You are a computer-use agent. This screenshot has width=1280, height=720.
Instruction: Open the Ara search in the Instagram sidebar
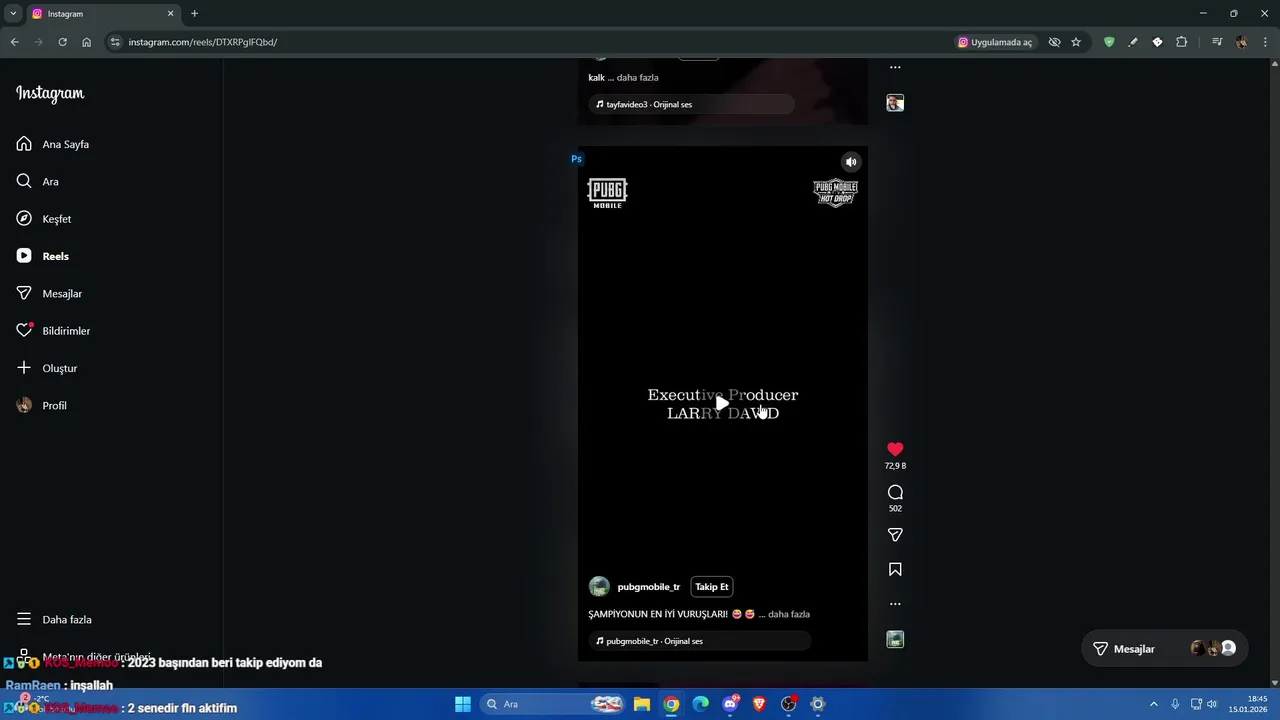pyautogui.click(x=40, y=181)
